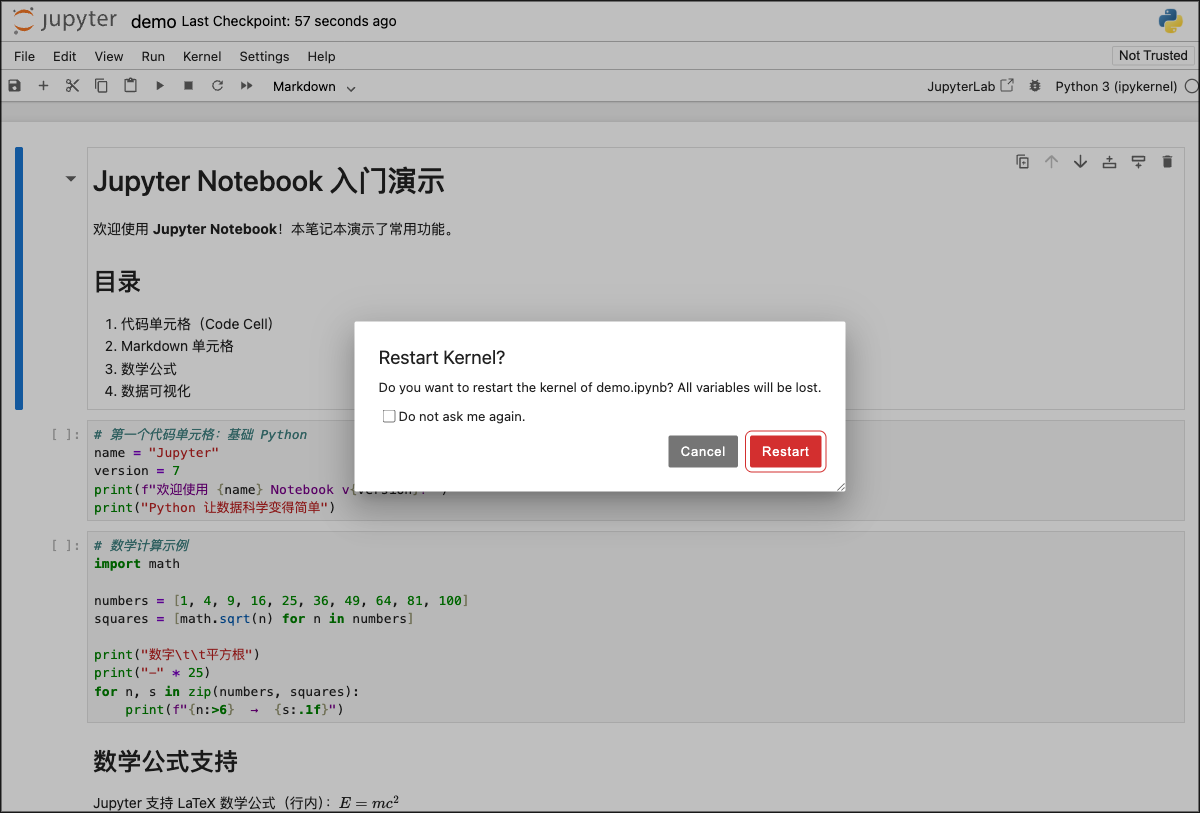Confirm kernel restart with Restart button
Viewport: 1200px width, 813px height.
point(785,451)
